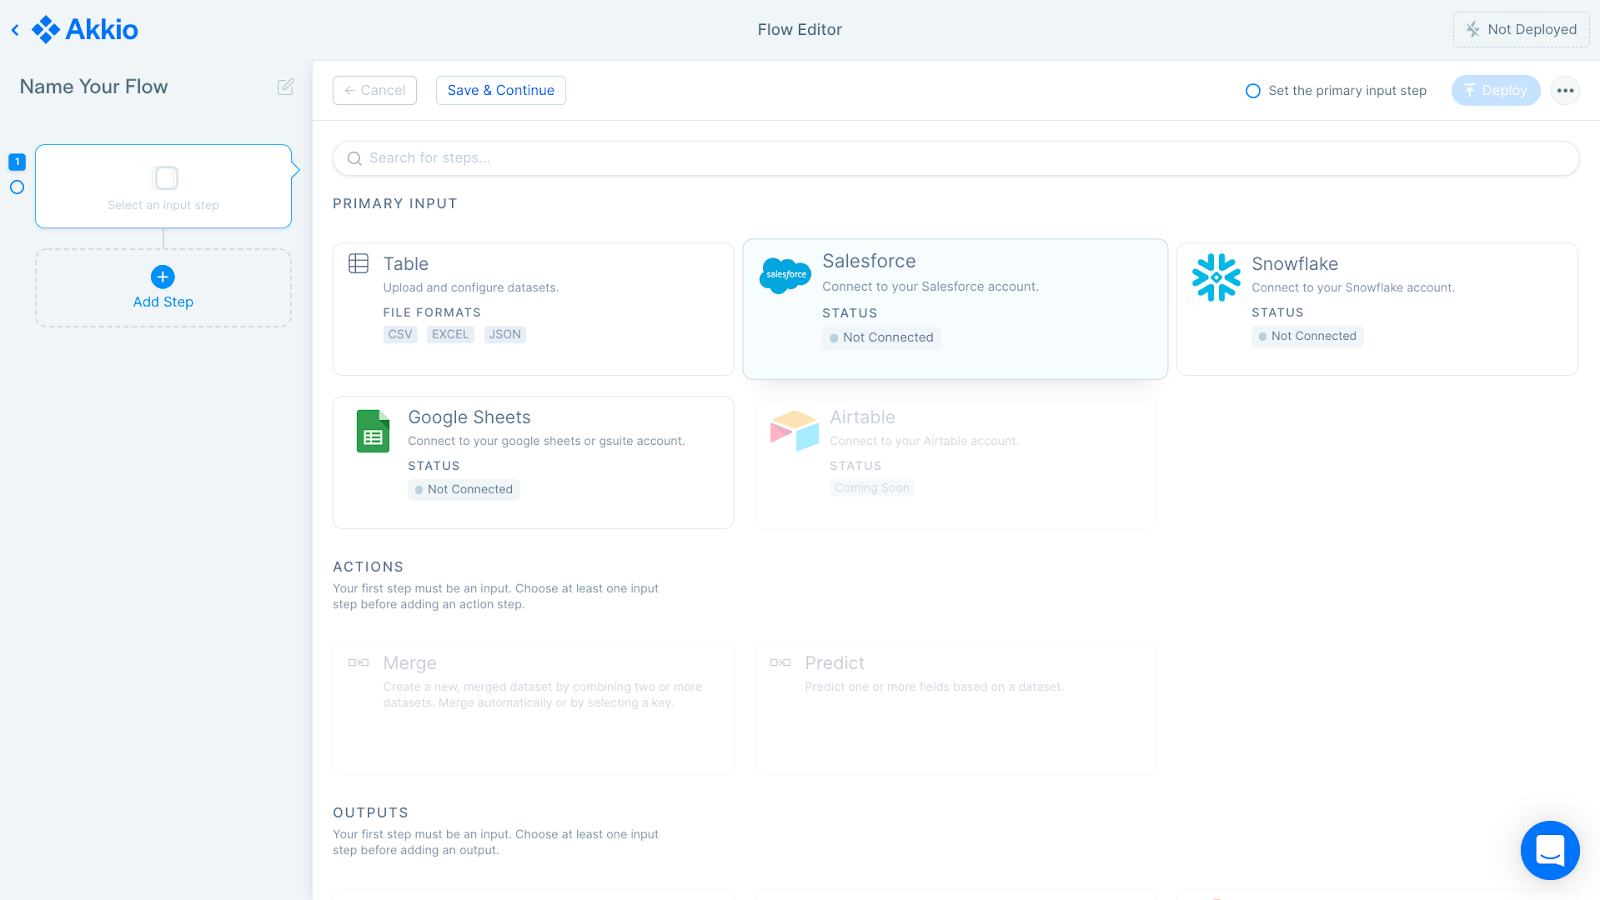Click the back arrow next to Akkio logo
The height and width of the screenshot is (900, 1600).
coord(15,30)
